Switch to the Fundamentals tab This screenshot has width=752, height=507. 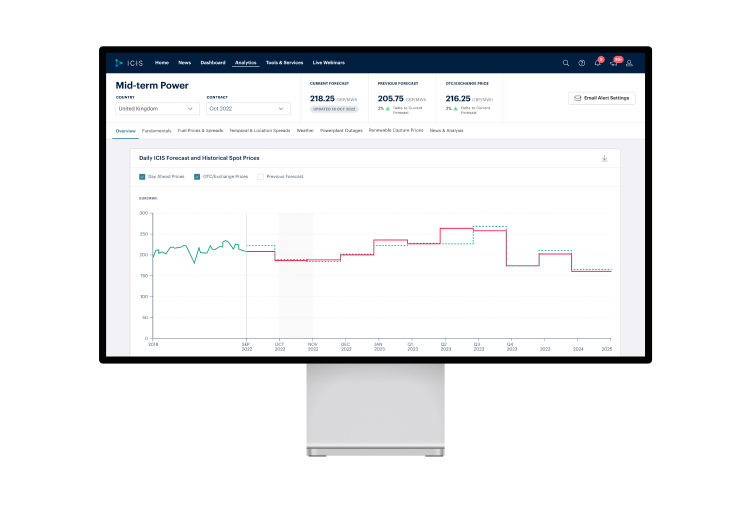pos(157,131)
